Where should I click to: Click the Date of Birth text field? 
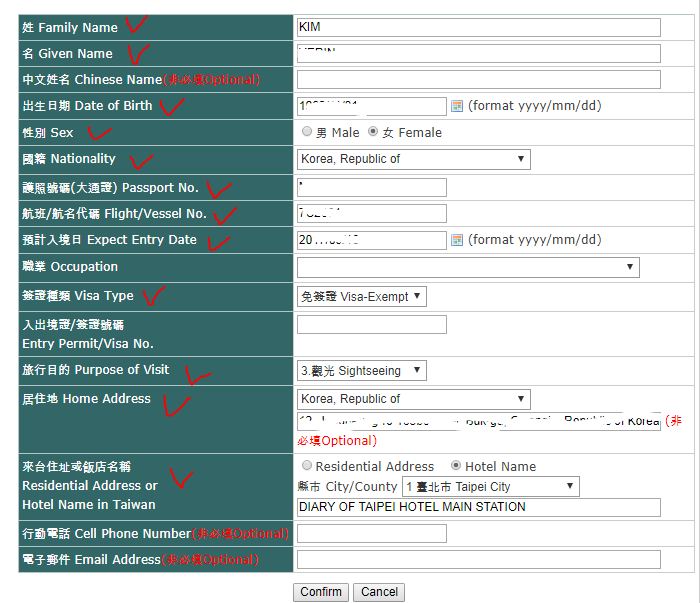click(372, 106)
